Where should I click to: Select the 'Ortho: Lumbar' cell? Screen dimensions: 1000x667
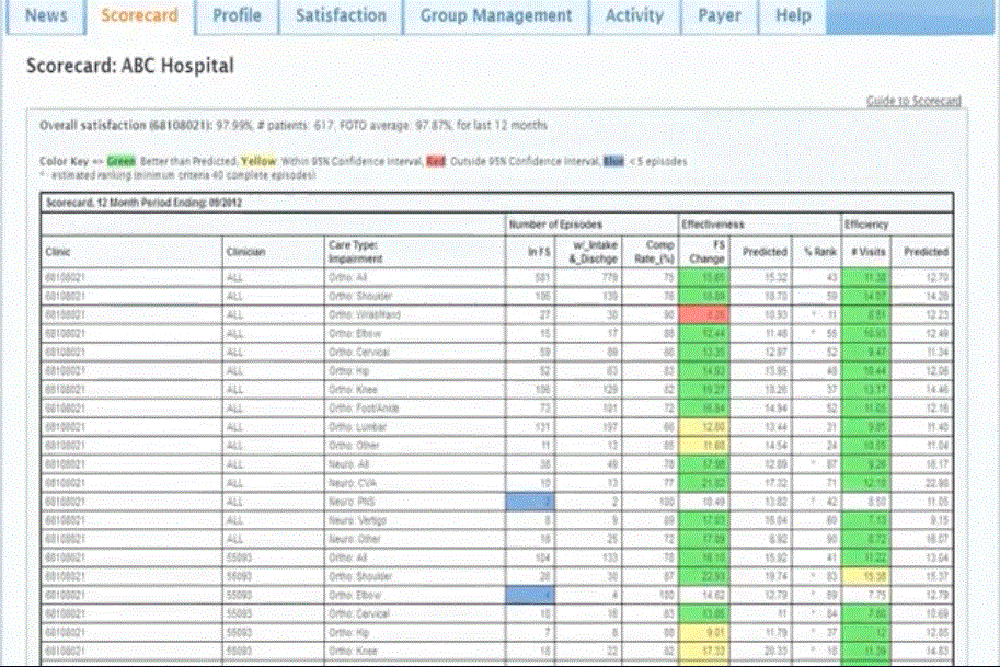(415, 427)
